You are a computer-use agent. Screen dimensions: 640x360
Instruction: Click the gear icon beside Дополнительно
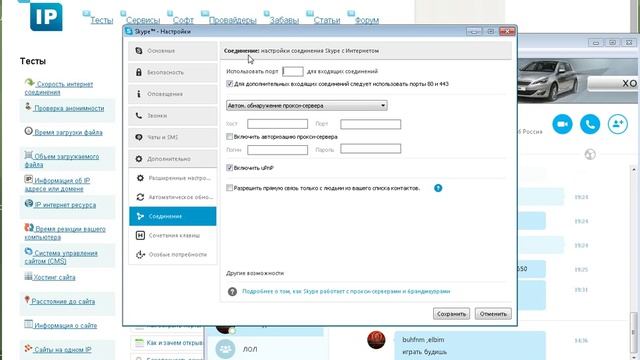139,159
